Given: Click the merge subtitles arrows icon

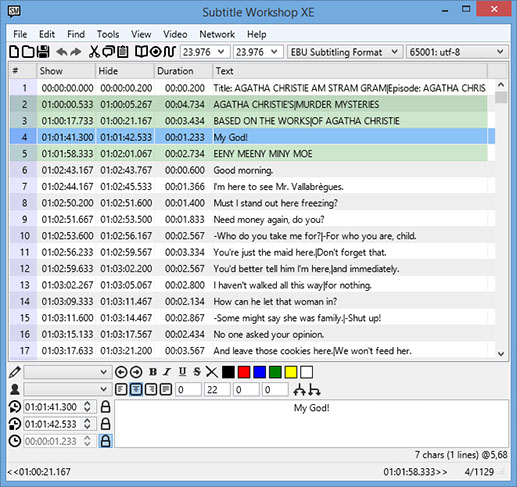Looking at the screenshot, I should pyautogui.click(x=299, y=389).
